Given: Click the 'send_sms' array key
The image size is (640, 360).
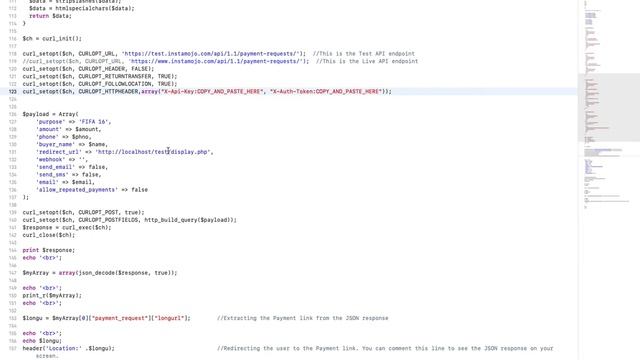Looking at the screenshot, I should [x=52, y=175].
